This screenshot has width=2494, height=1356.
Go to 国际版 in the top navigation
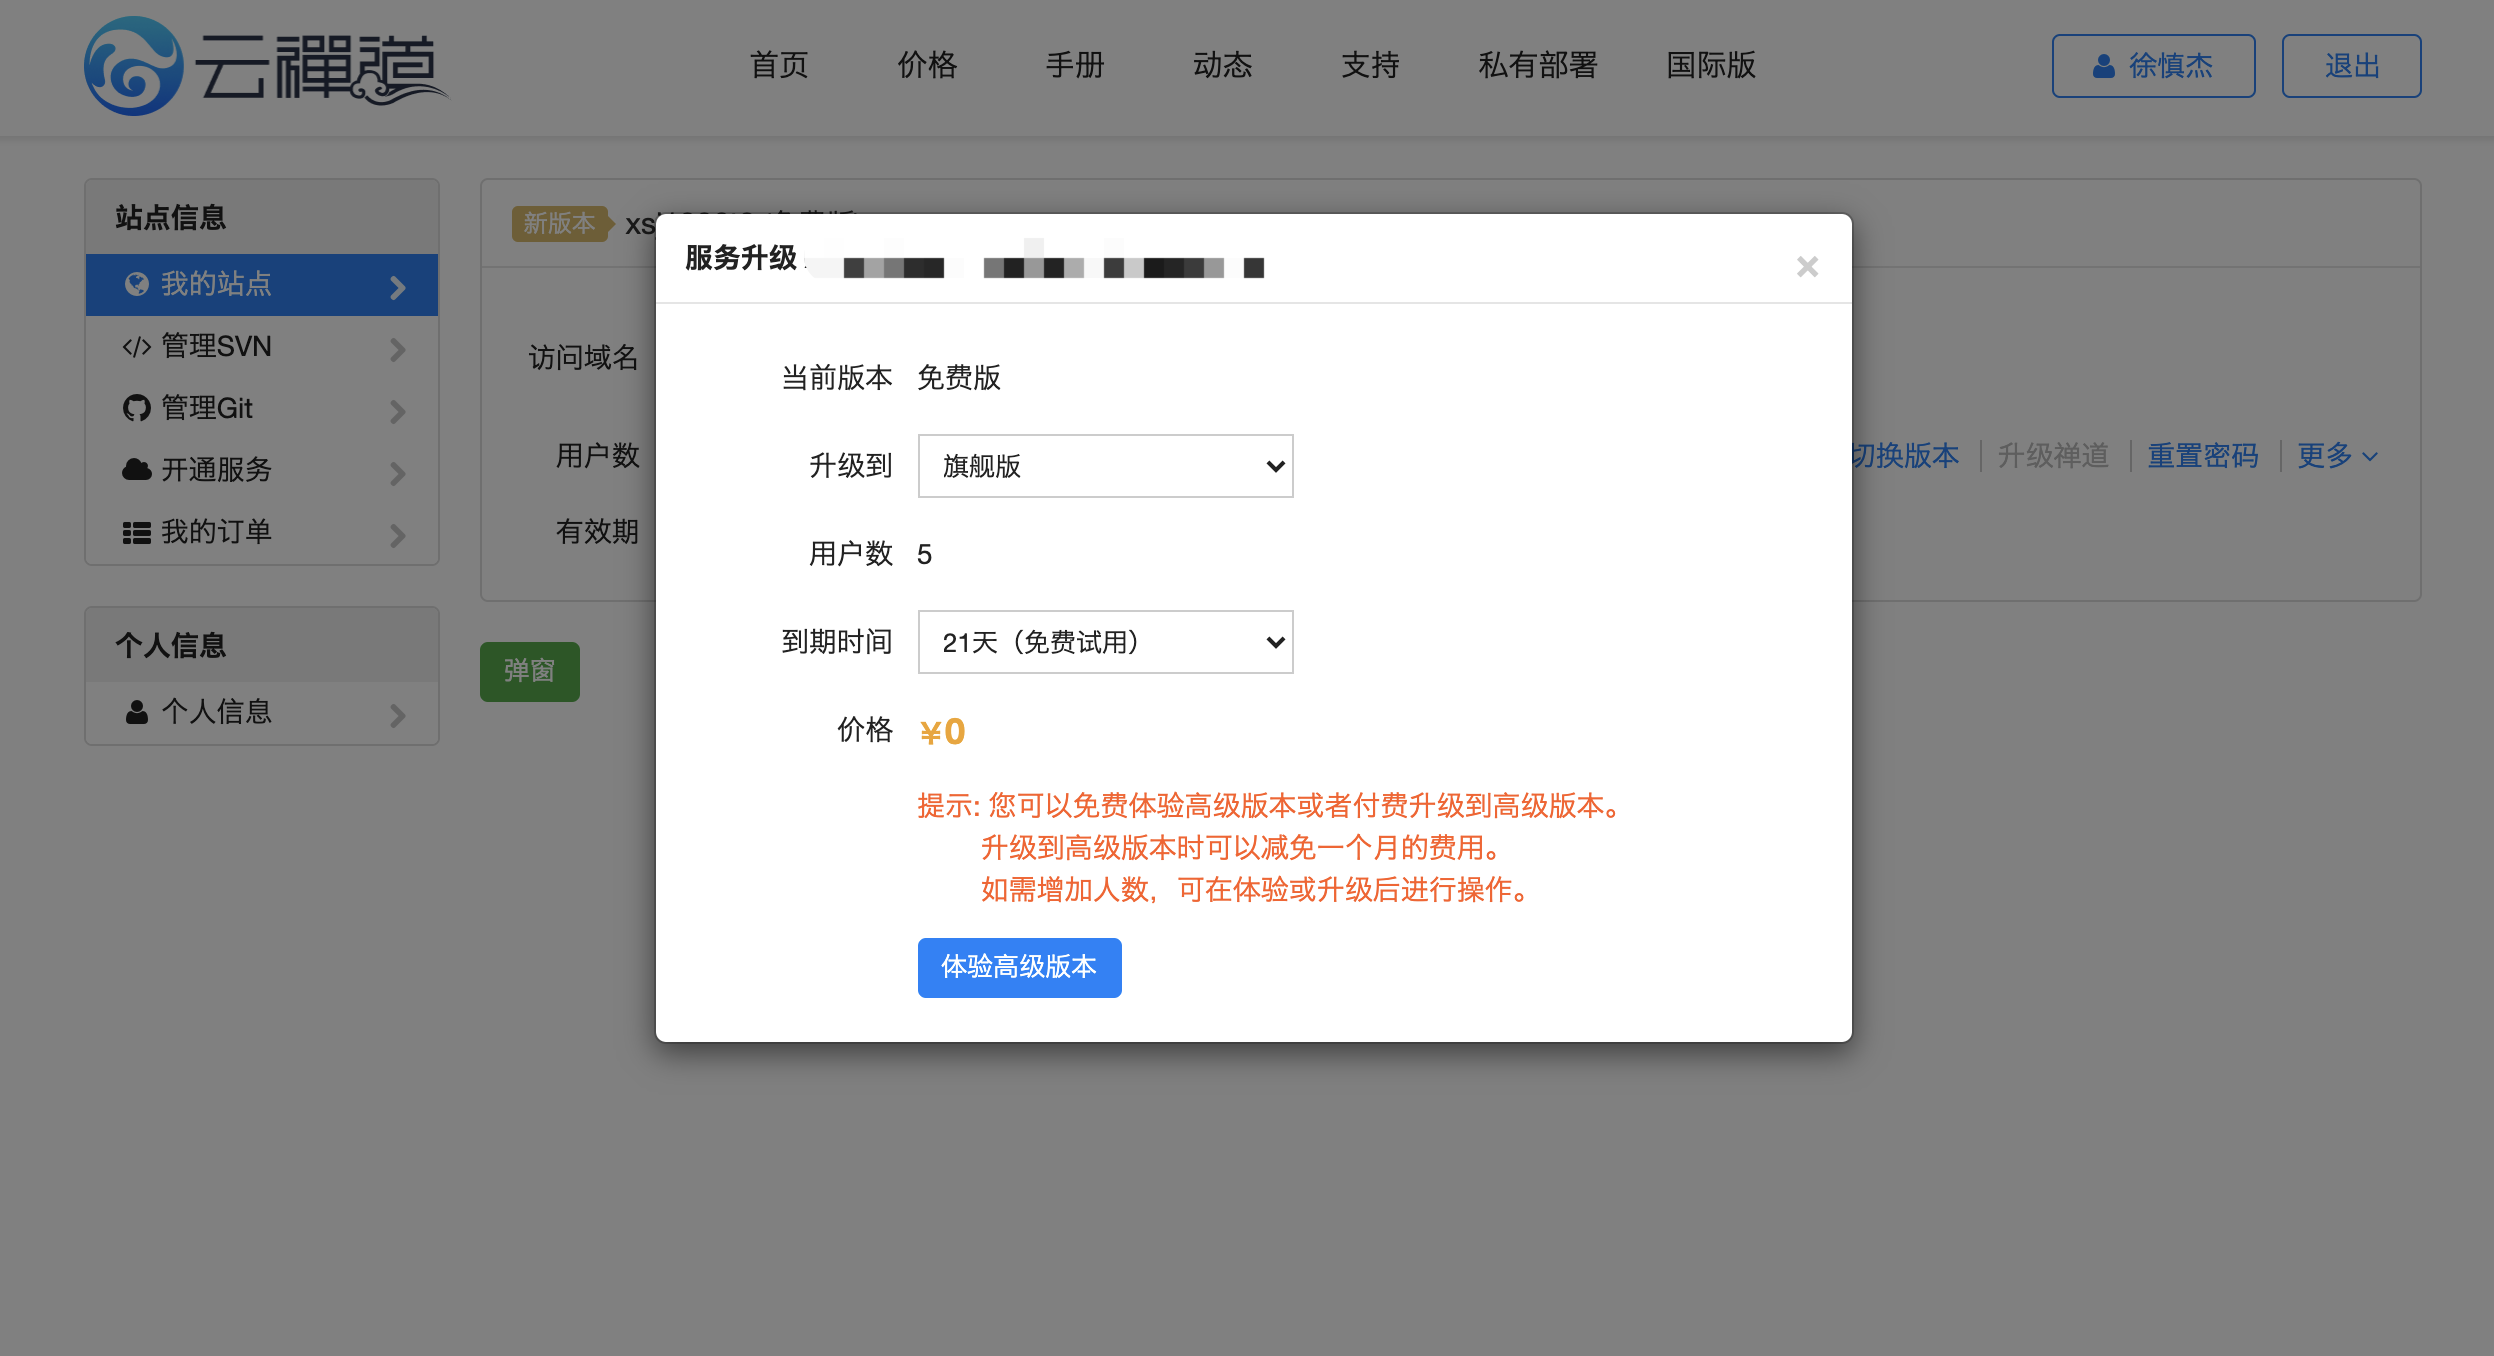click(1710, 66)
